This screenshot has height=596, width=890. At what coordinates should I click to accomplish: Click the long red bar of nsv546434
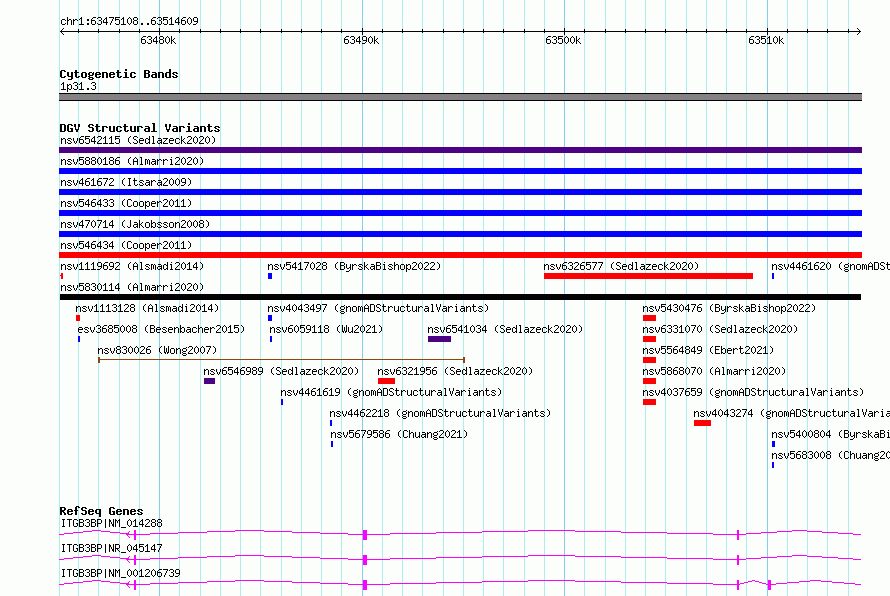pyautogui.click(x=460, y=255)
